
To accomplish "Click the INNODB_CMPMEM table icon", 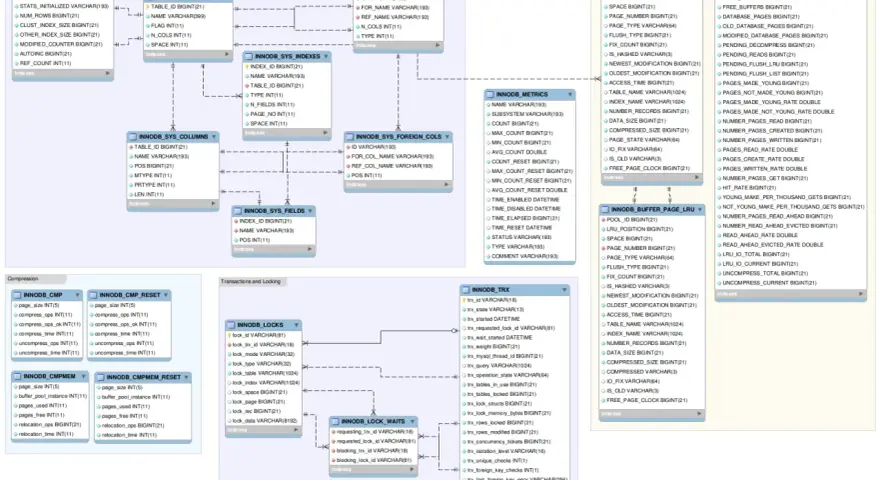I will point(17,377).
